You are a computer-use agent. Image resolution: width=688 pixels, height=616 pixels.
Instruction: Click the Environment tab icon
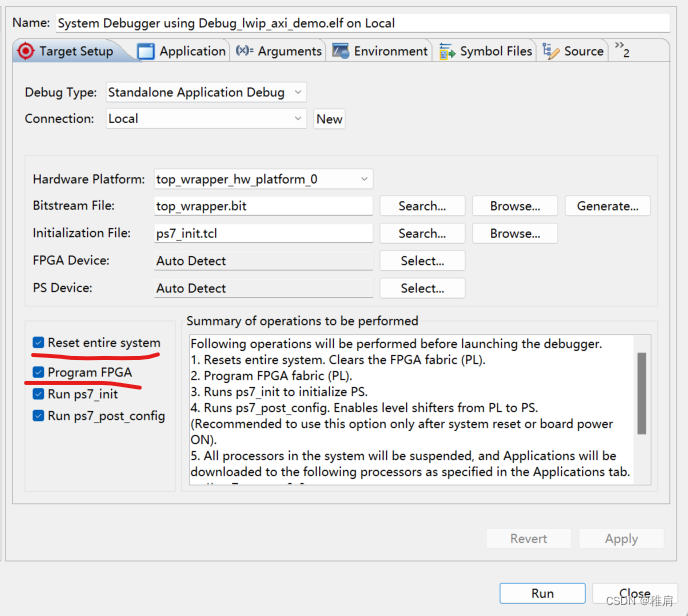coord(340,51)
